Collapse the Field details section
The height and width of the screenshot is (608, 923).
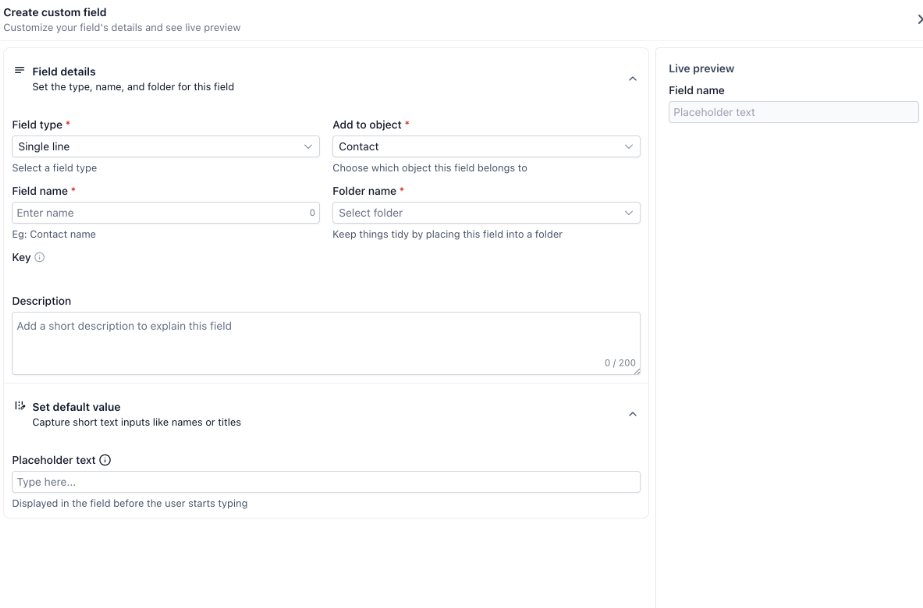pos(632,79)
